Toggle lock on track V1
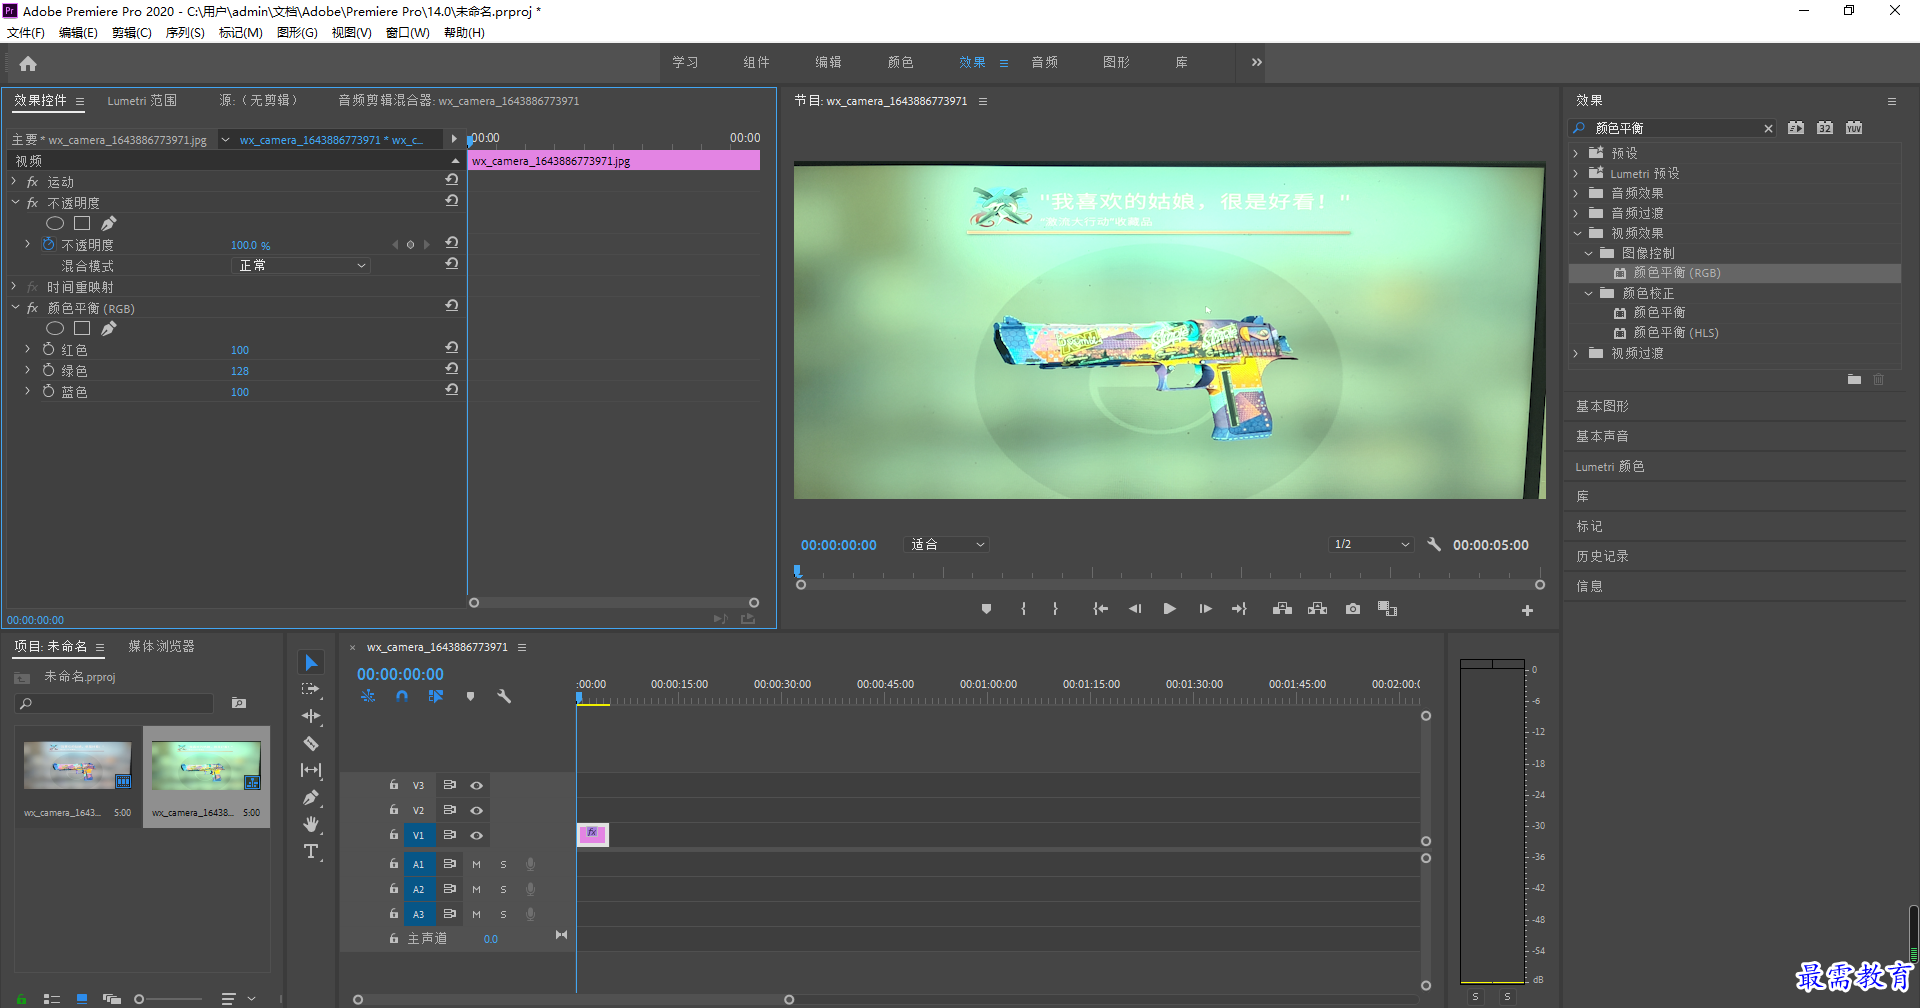This screenshot has height=1008, width=1920. pyautogui.click(x=394, y=834)
